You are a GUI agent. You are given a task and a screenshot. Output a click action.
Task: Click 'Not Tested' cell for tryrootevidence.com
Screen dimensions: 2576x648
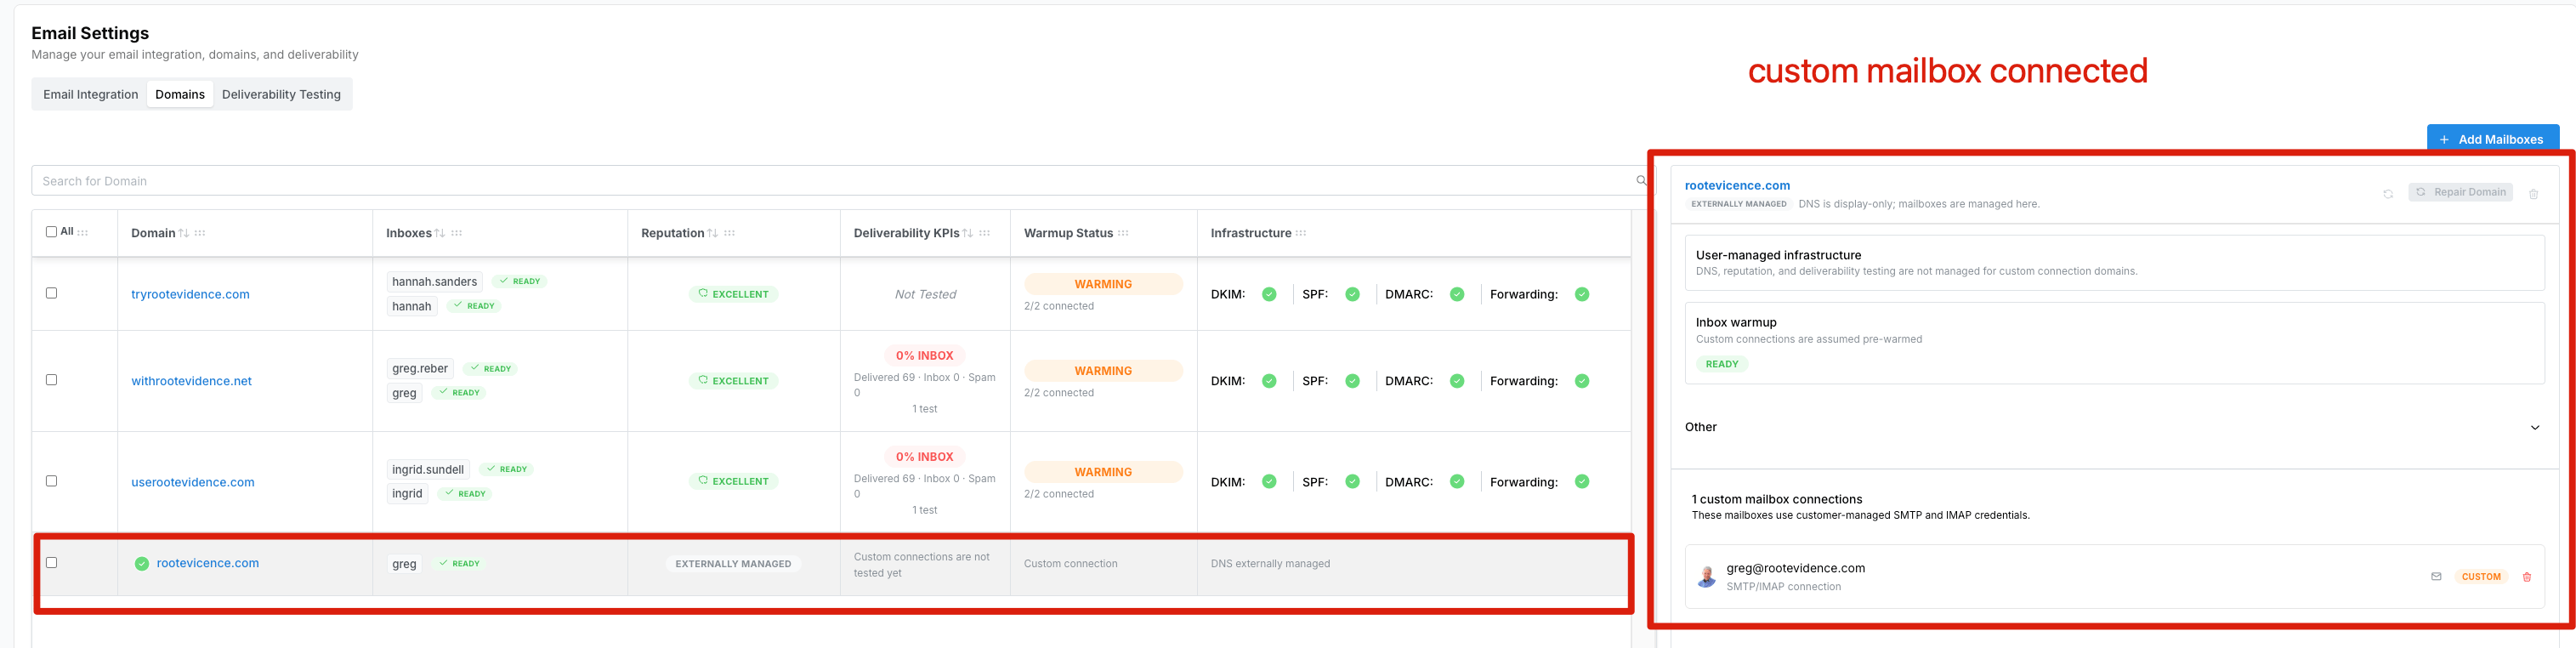(925, 294)
